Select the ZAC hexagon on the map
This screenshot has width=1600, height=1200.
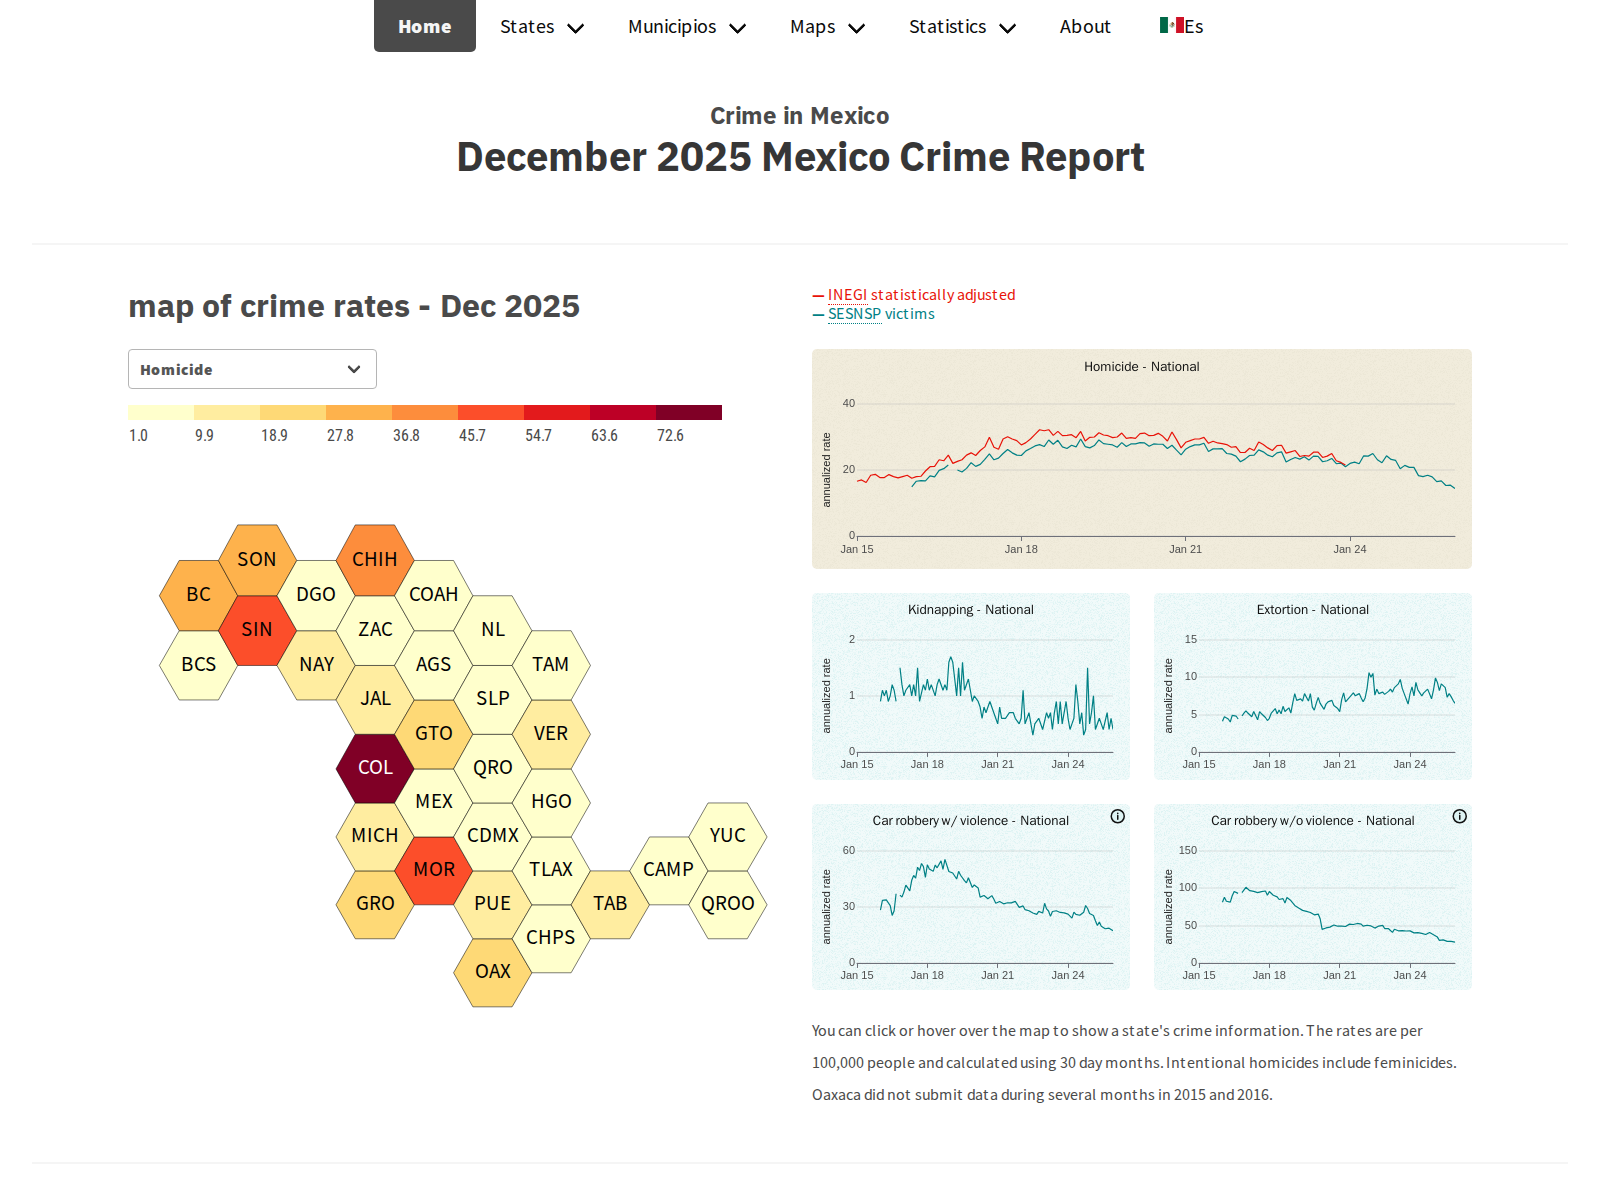[x=375, y=629]
